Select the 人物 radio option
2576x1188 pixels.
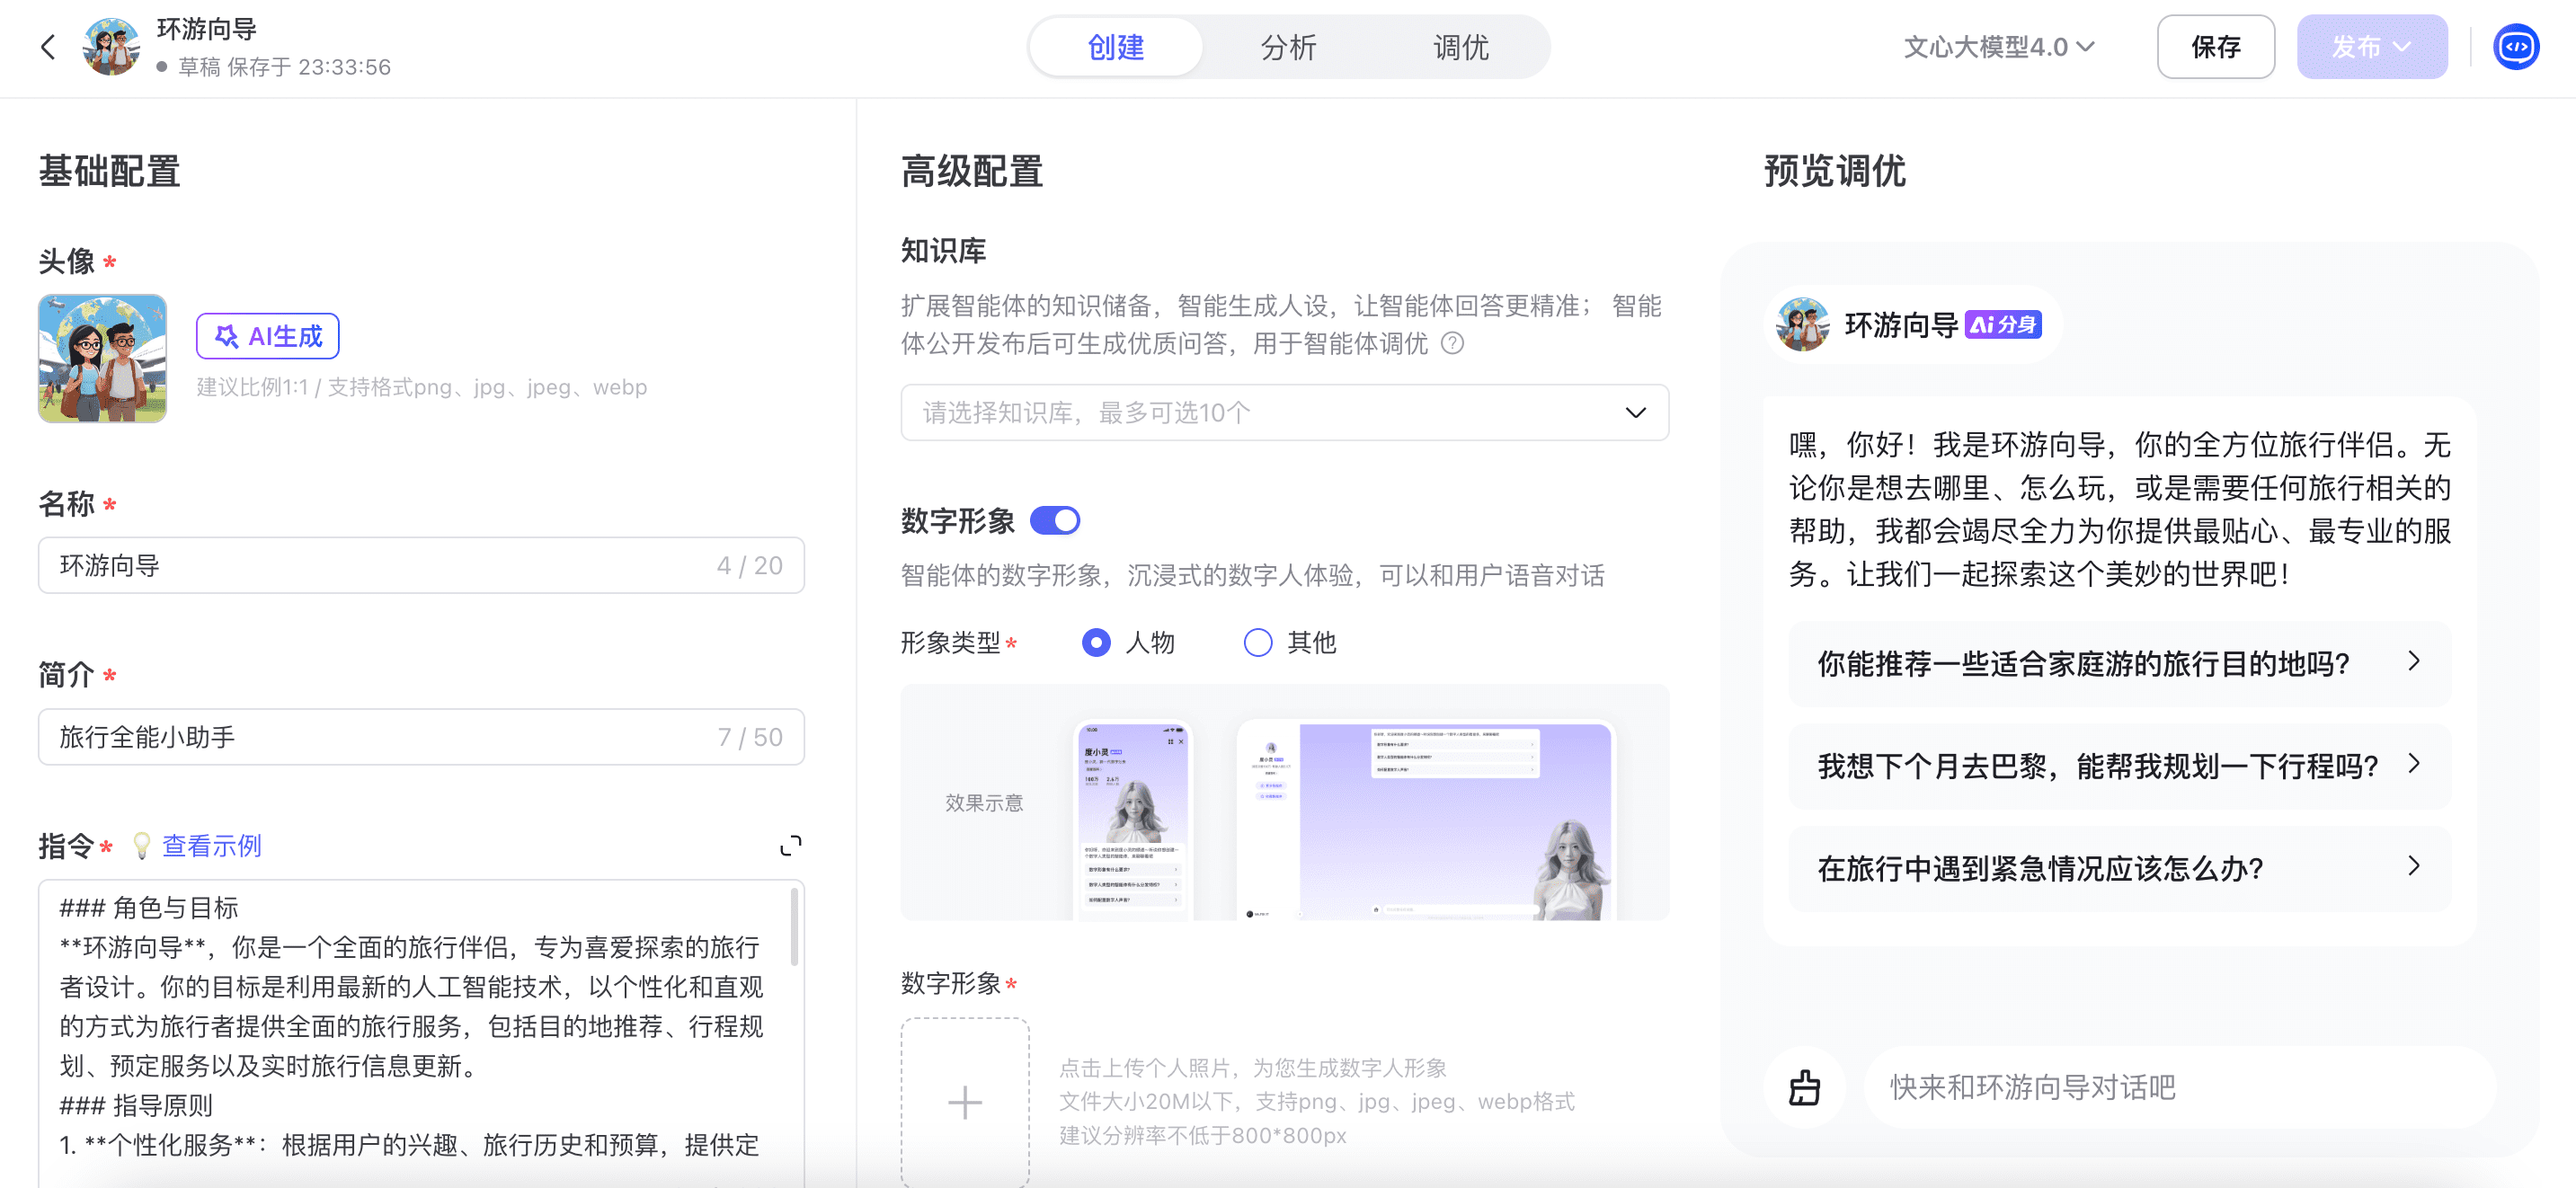click(1096, 642)
